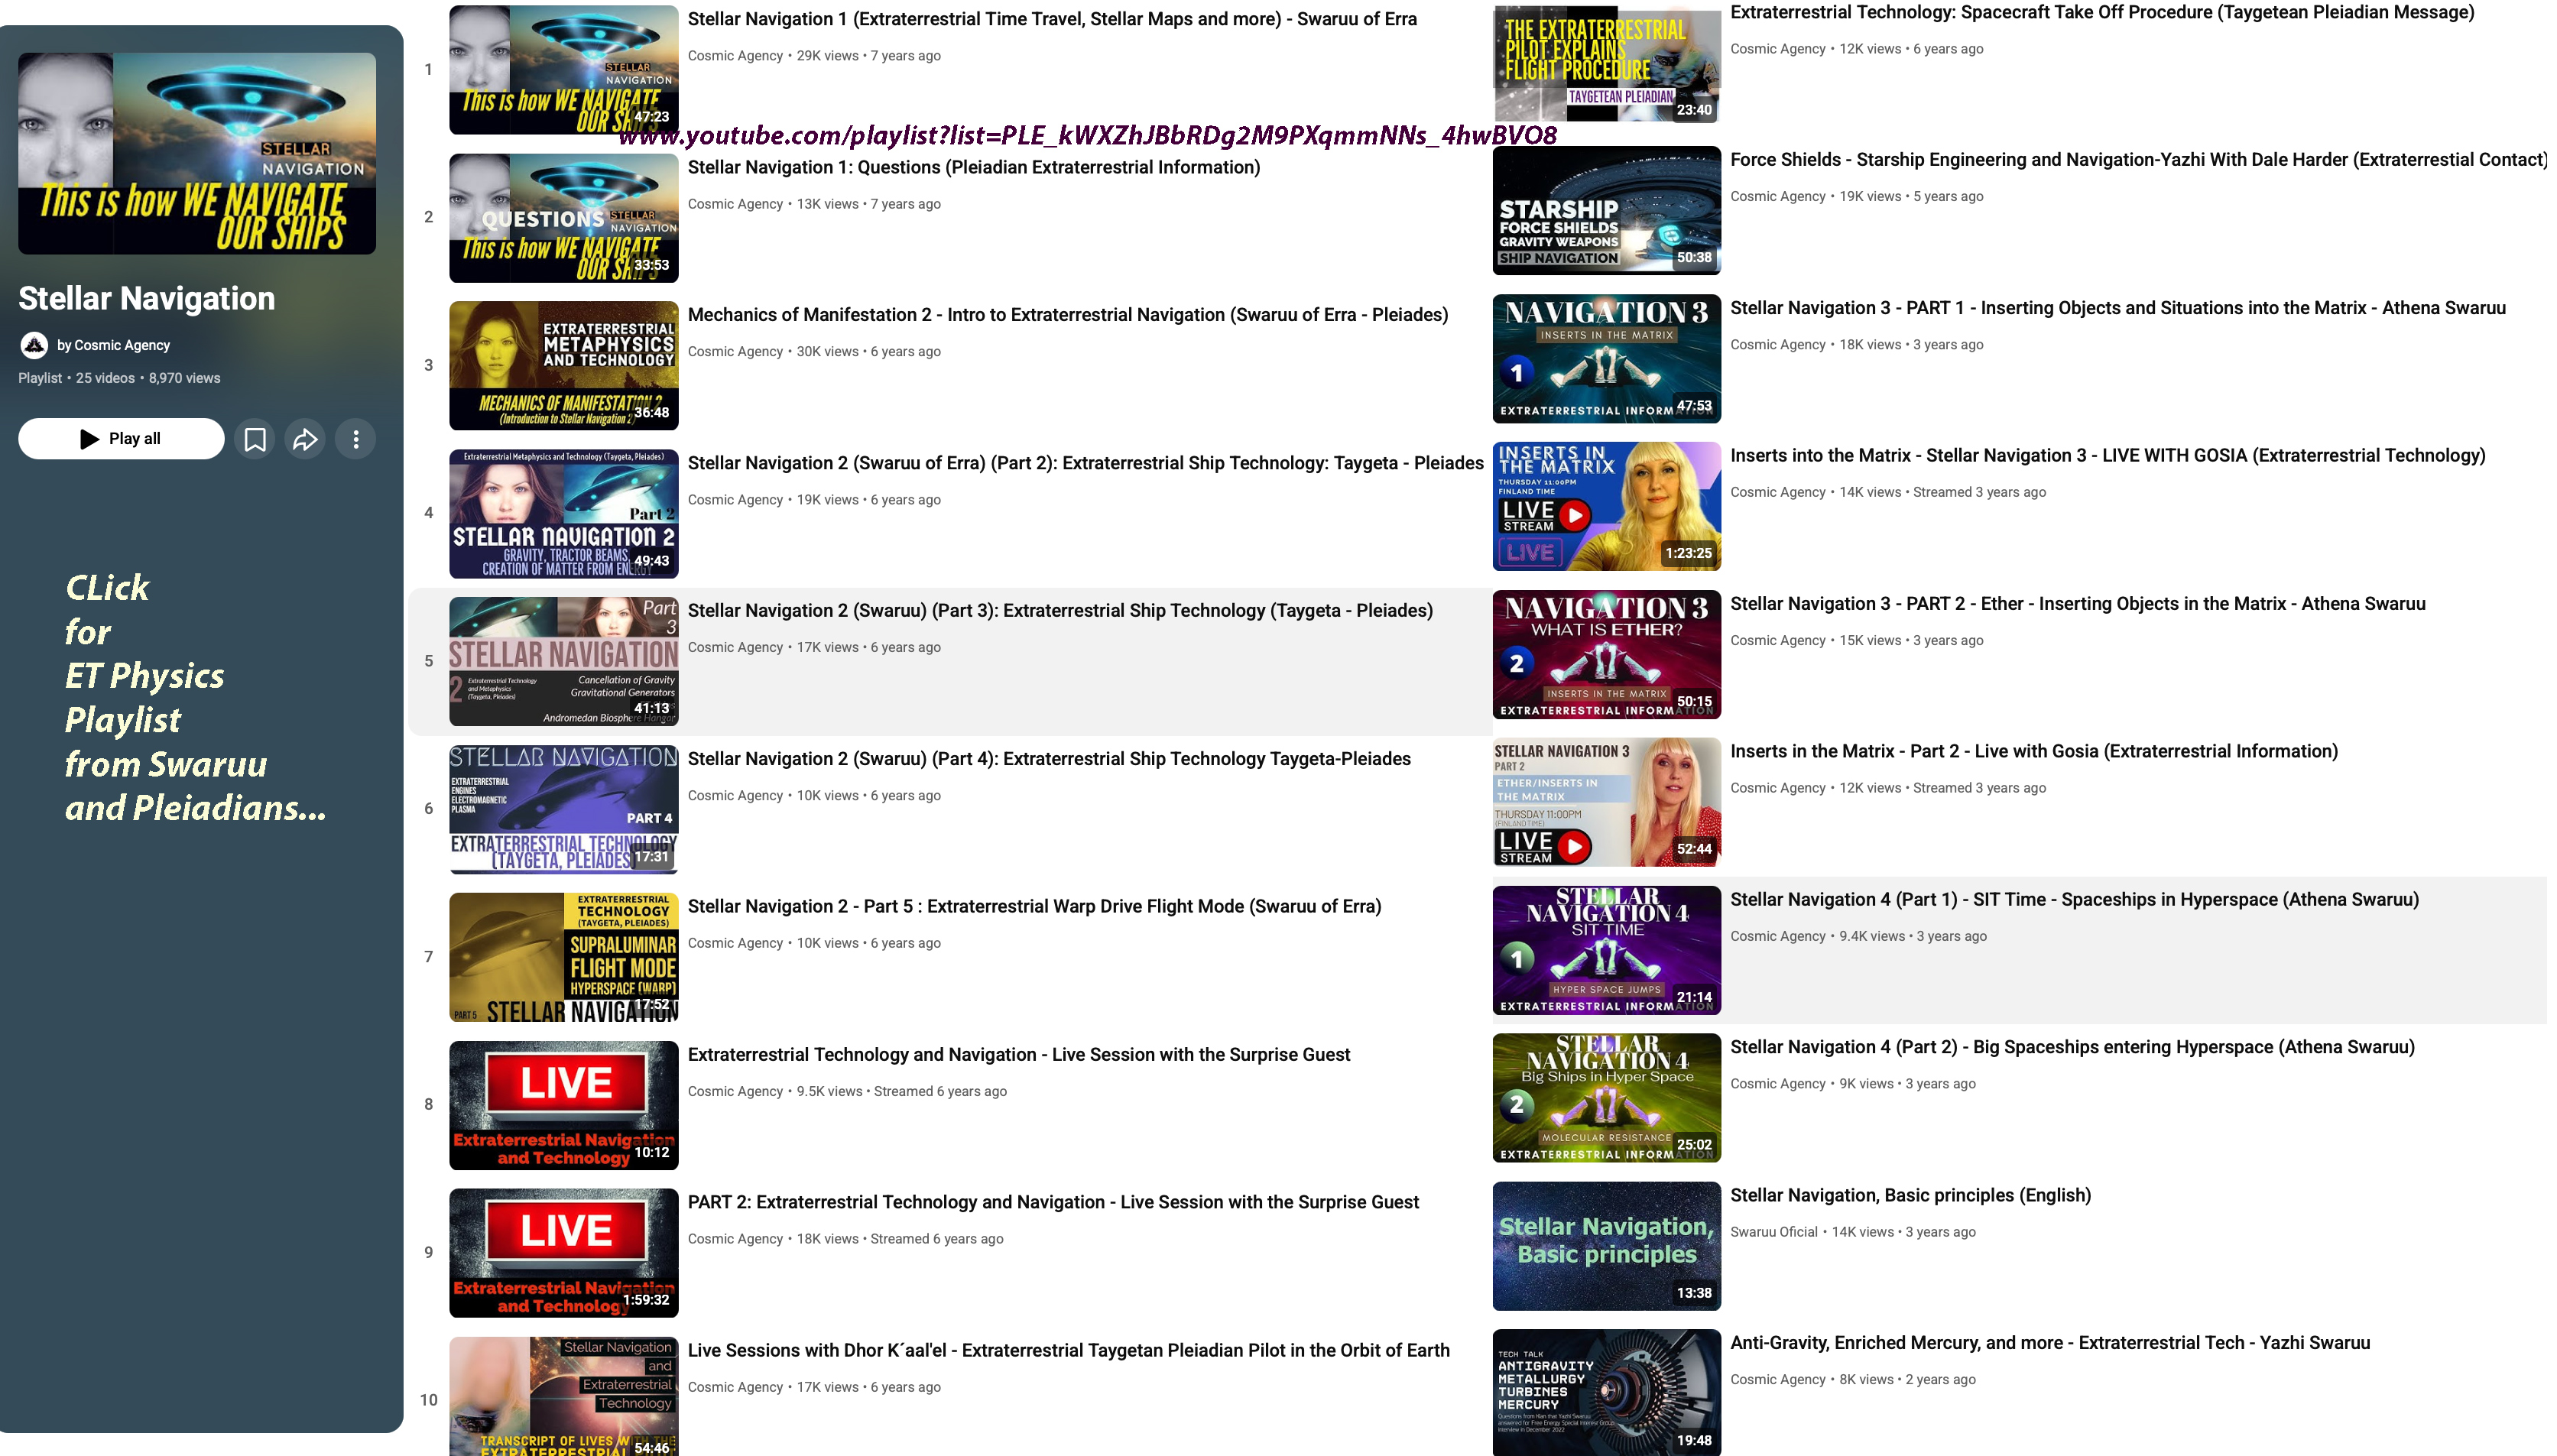Open video 'Stellar Navigation 1 (Extraterrestrial Time Travel...'
This screenshot has width=2557, height=1456.
[1052, 19]
